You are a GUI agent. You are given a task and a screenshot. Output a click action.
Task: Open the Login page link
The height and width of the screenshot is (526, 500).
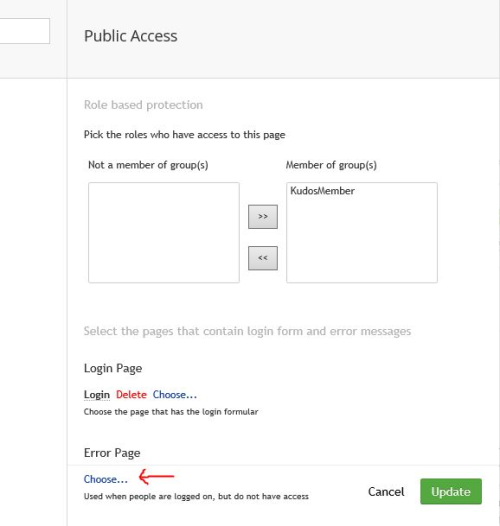97,394
